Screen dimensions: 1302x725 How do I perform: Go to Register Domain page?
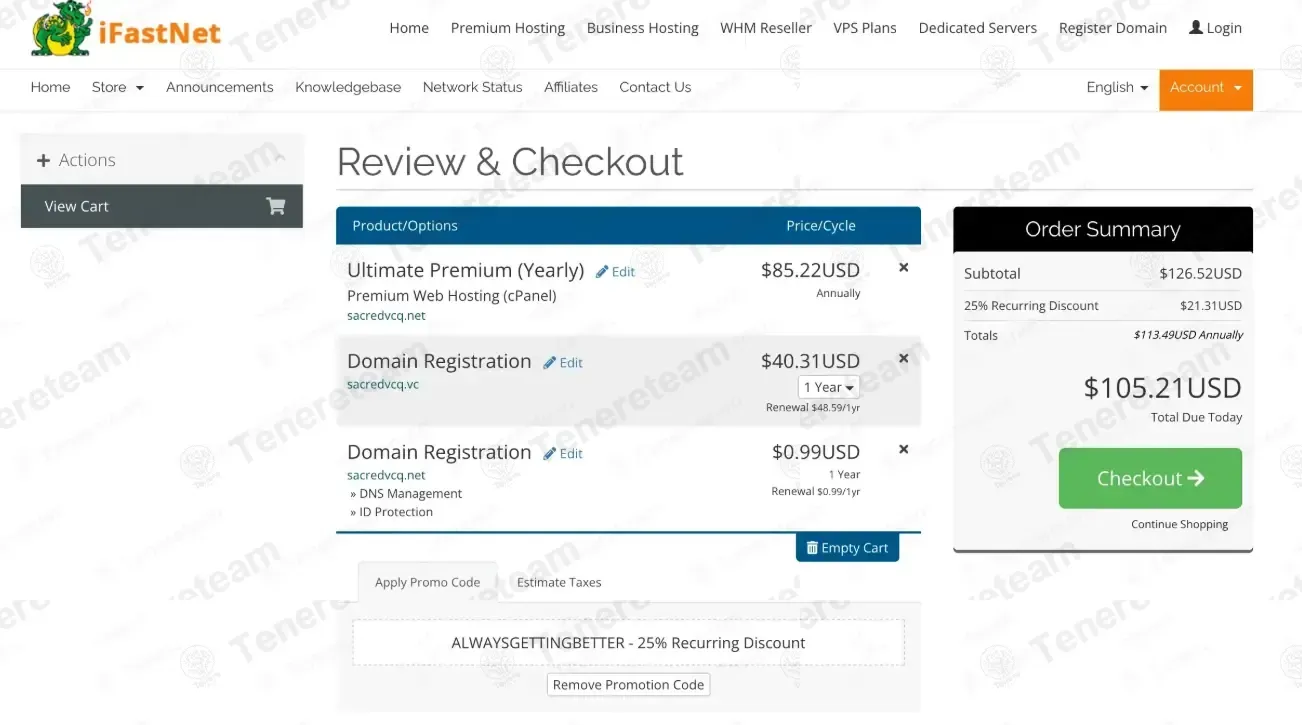pyautogui.click(x=1113, y=28)
